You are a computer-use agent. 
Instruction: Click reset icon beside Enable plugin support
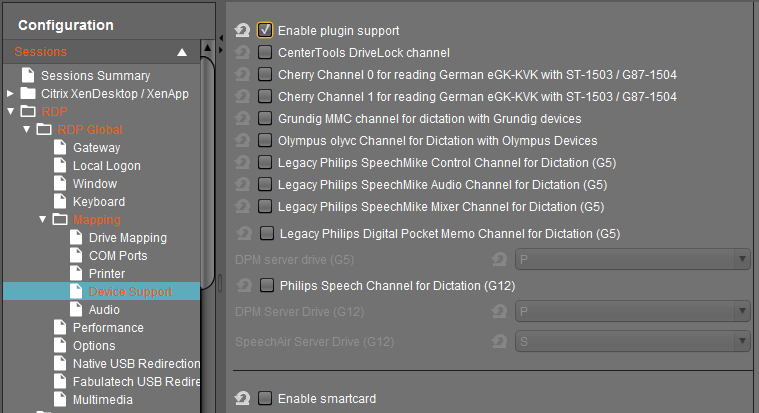[242, 31]
